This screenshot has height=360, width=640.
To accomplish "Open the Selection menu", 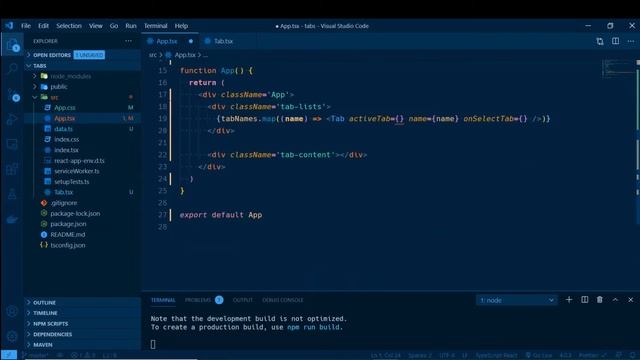I will pos(69,26).
